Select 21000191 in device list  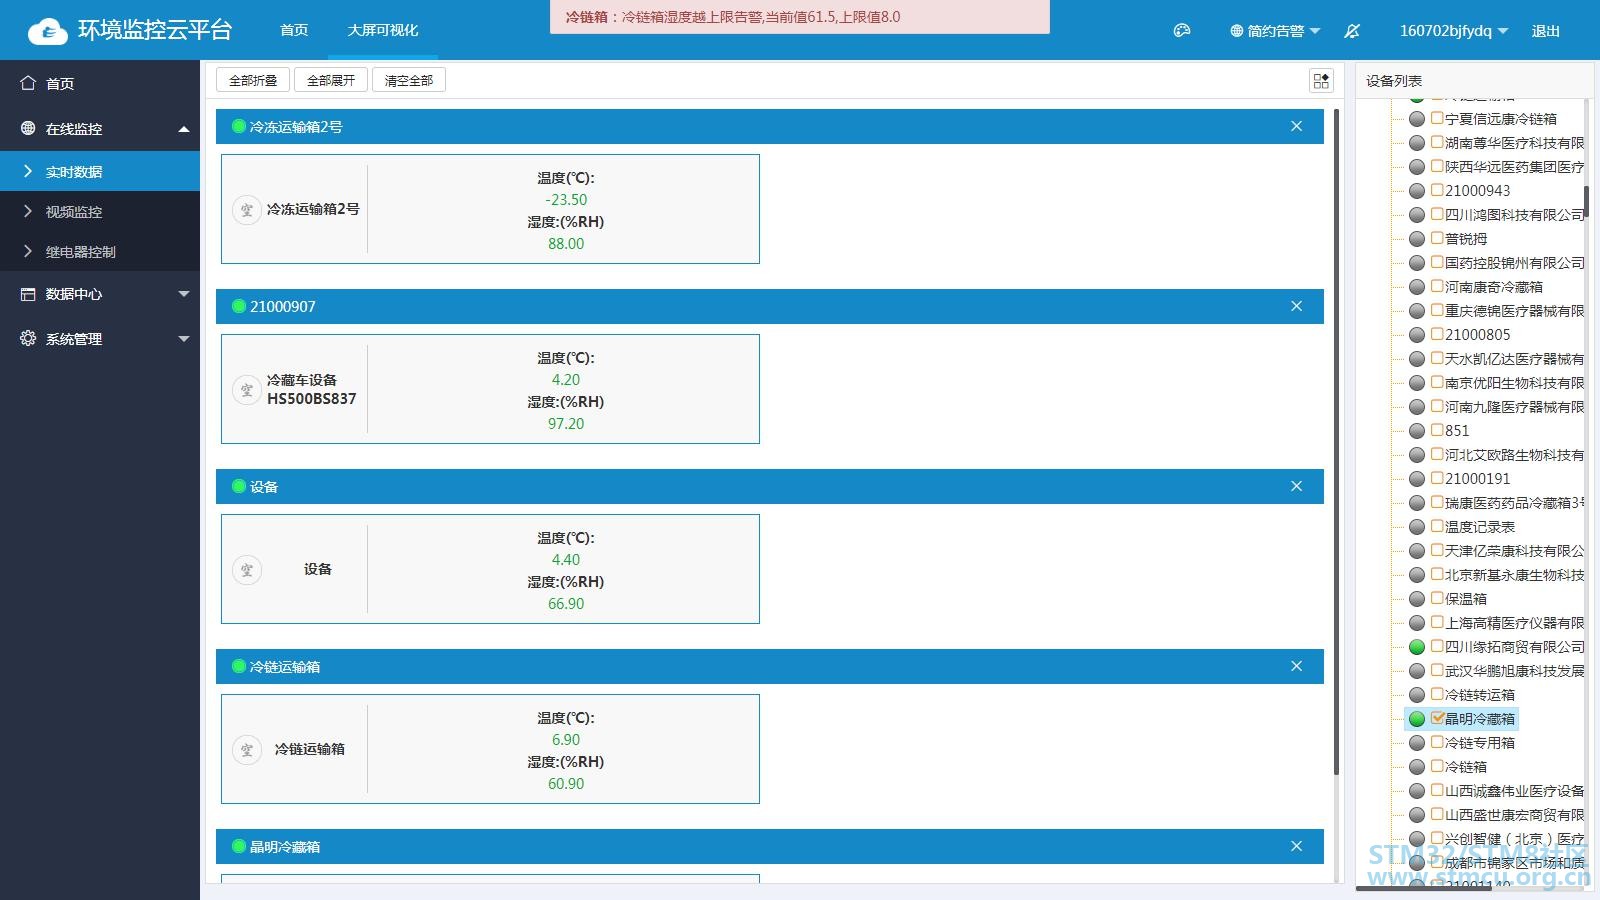point(1477,479)
